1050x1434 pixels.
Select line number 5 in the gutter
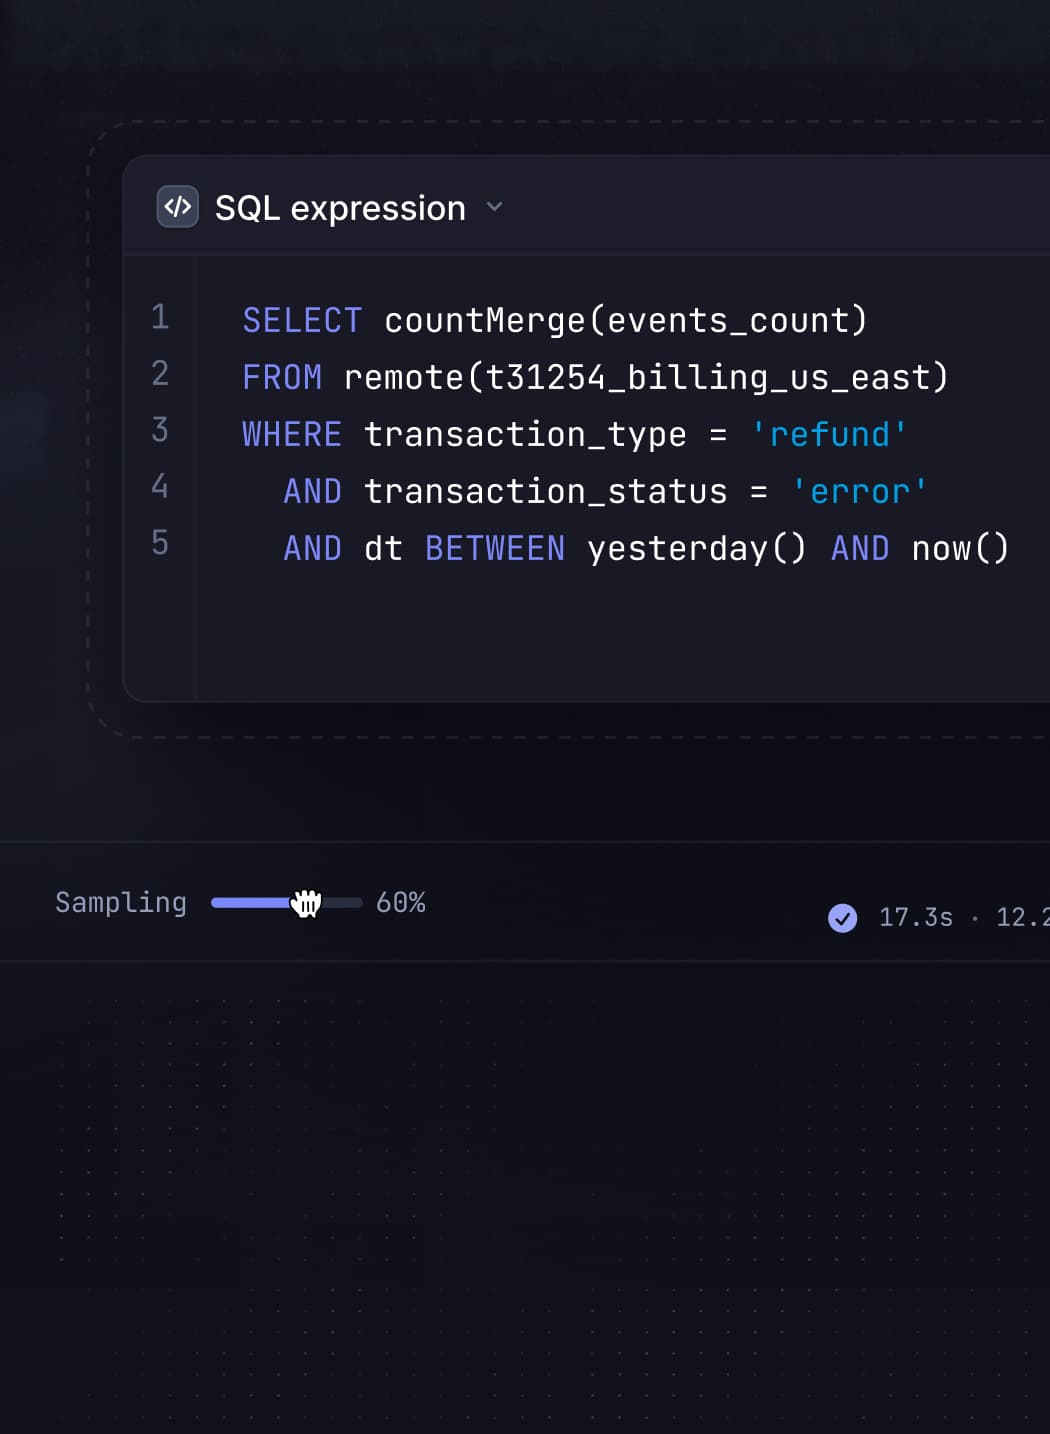tap(160, 543)
